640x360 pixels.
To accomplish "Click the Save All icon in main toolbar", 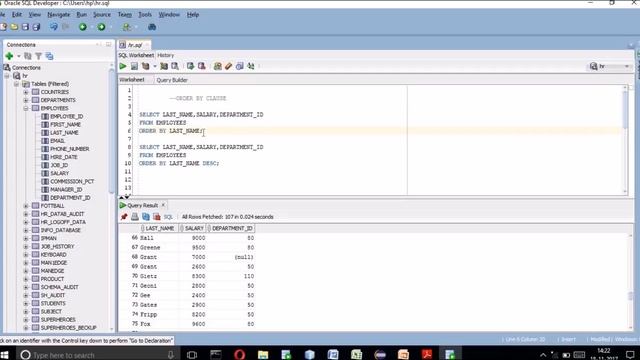I will click(x=36, y=27).
